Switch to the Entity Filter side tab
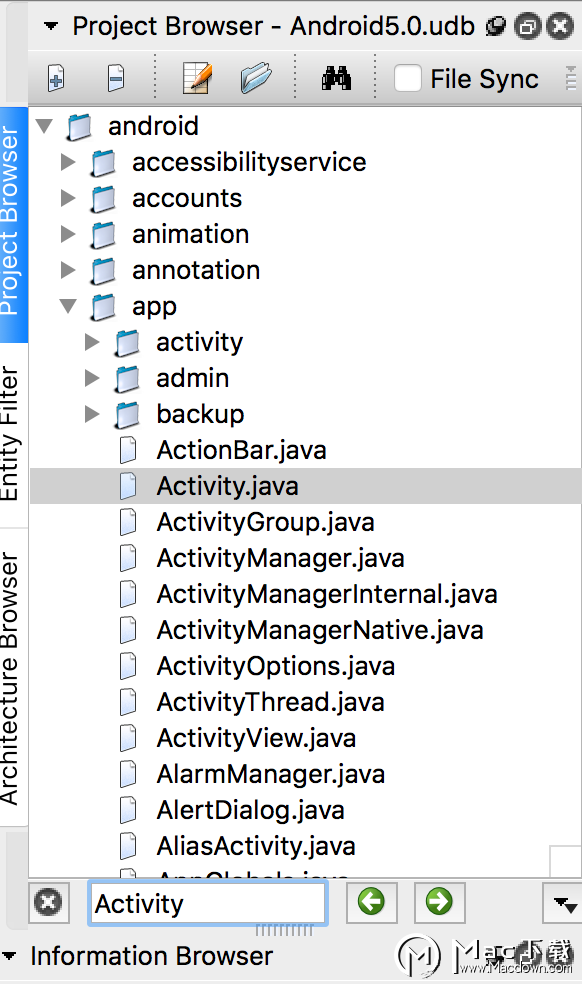 coord(13,434)
